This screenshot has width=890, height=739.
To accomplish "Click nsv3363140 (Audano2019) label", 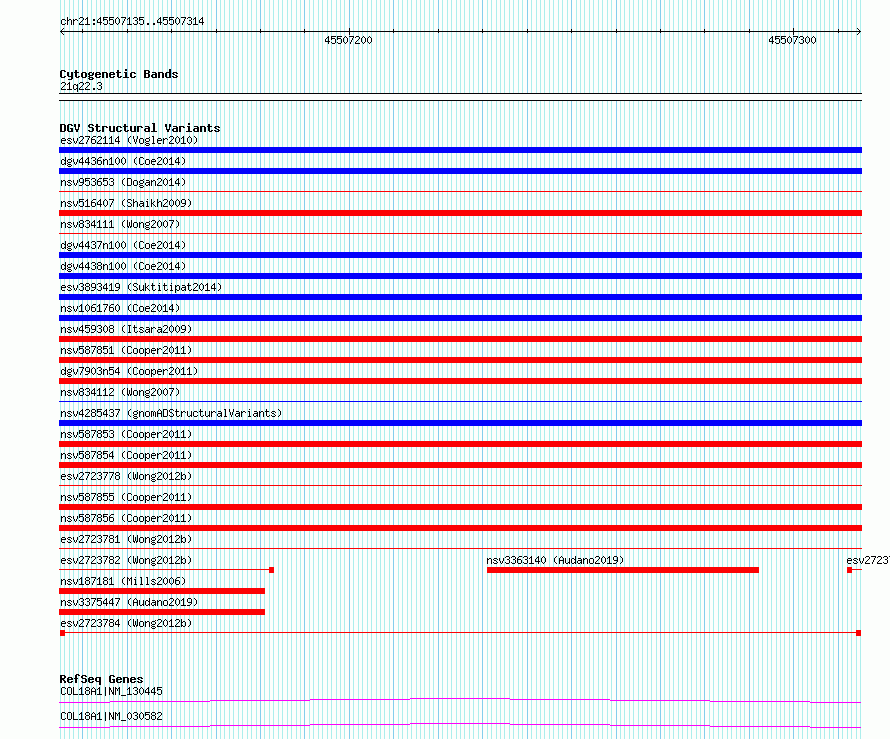I will pos(555,560).
